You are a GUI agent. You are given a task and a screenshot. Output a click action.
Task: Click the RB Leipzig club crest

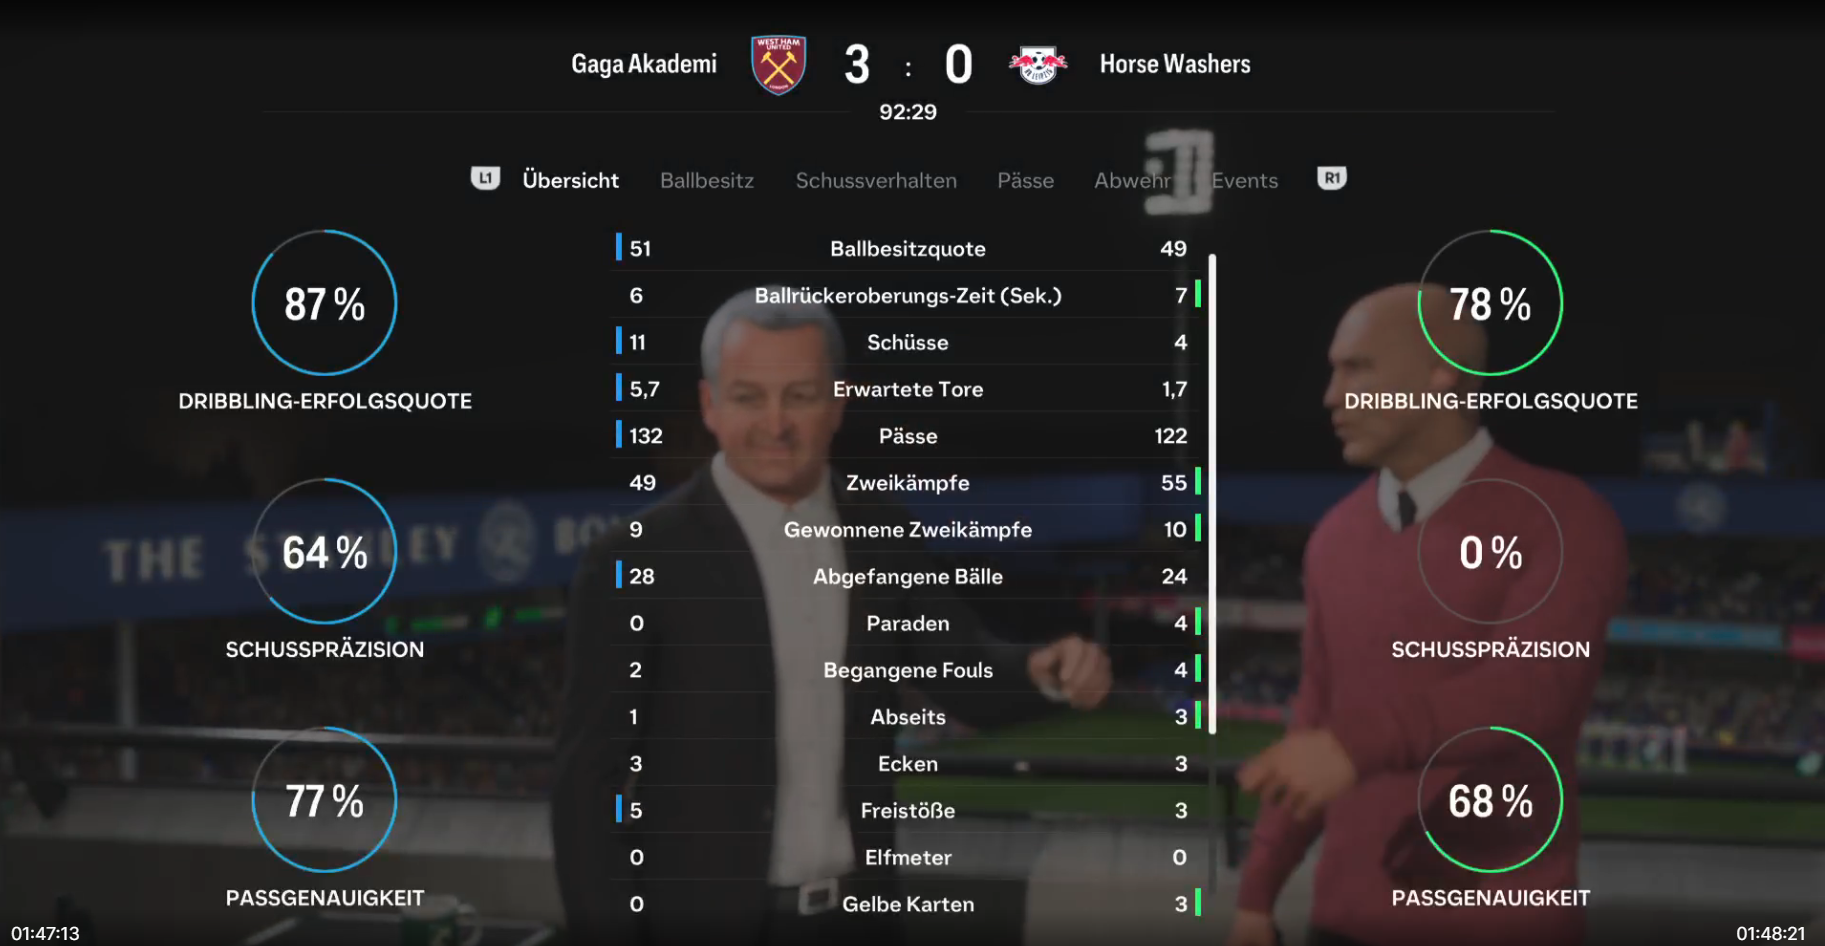1038,65
